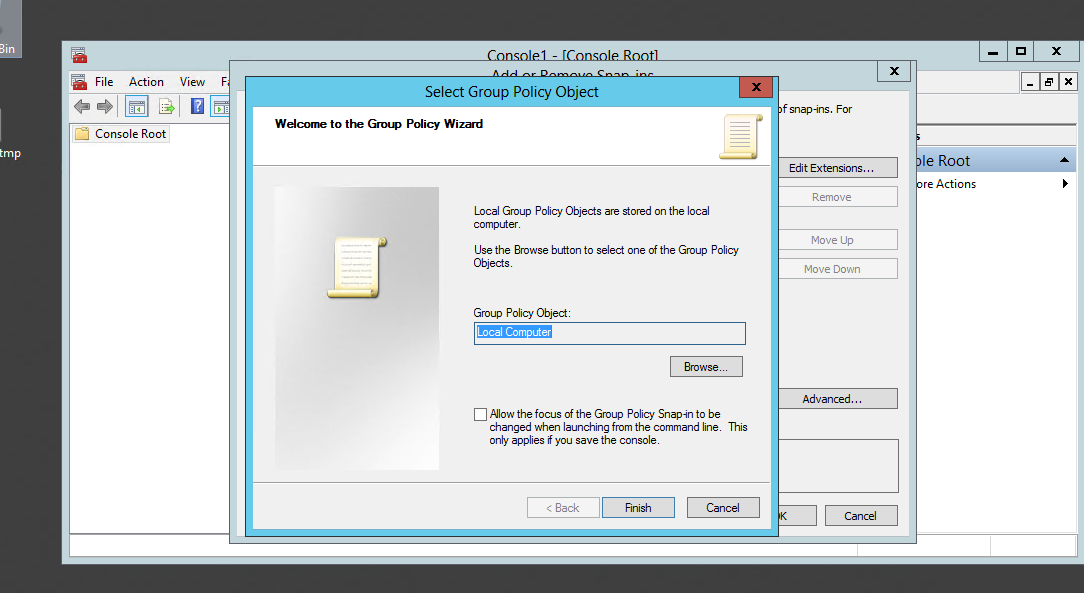Restore the inner console child window

[x=1049, y=82]
